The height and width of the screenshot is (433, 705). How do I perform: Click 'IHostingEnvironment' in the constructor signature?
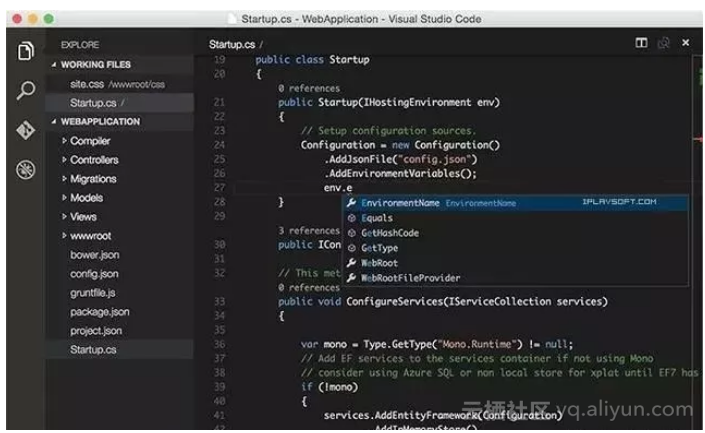(x=417, y=103)
